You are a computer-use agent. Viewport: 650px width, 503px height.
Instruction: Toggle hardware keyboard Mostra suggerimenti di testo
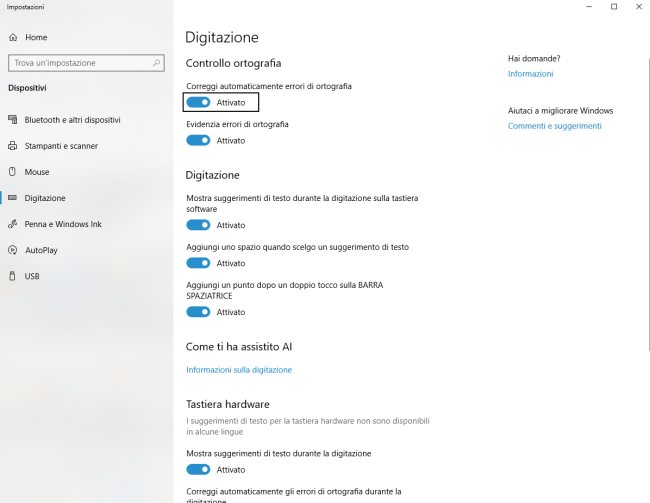[x=198, y=469]
